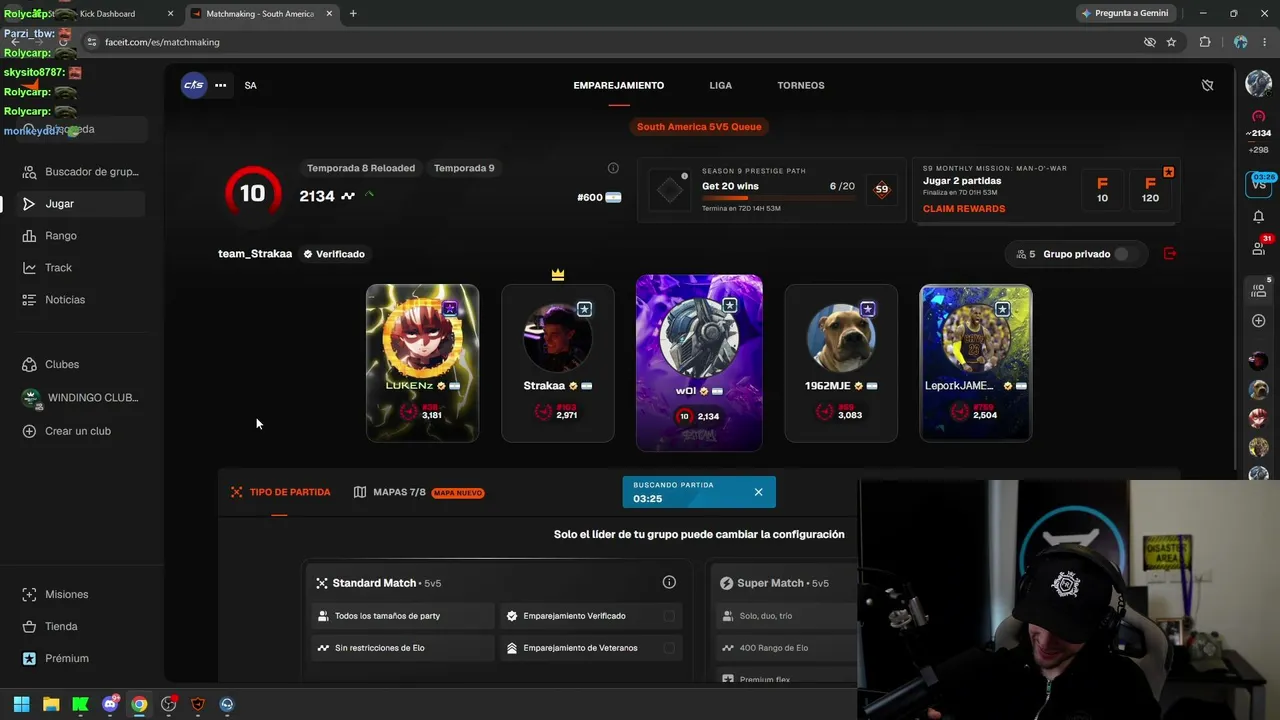Open Discord from the taskbar
This screenshot has width=1280, height=720.
click(110, 704)
